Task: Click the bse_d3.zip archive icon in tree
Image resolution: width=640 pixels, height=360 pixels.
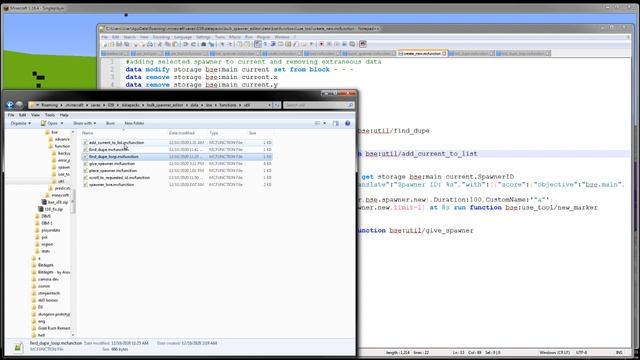Action: (x=44, y=202)
